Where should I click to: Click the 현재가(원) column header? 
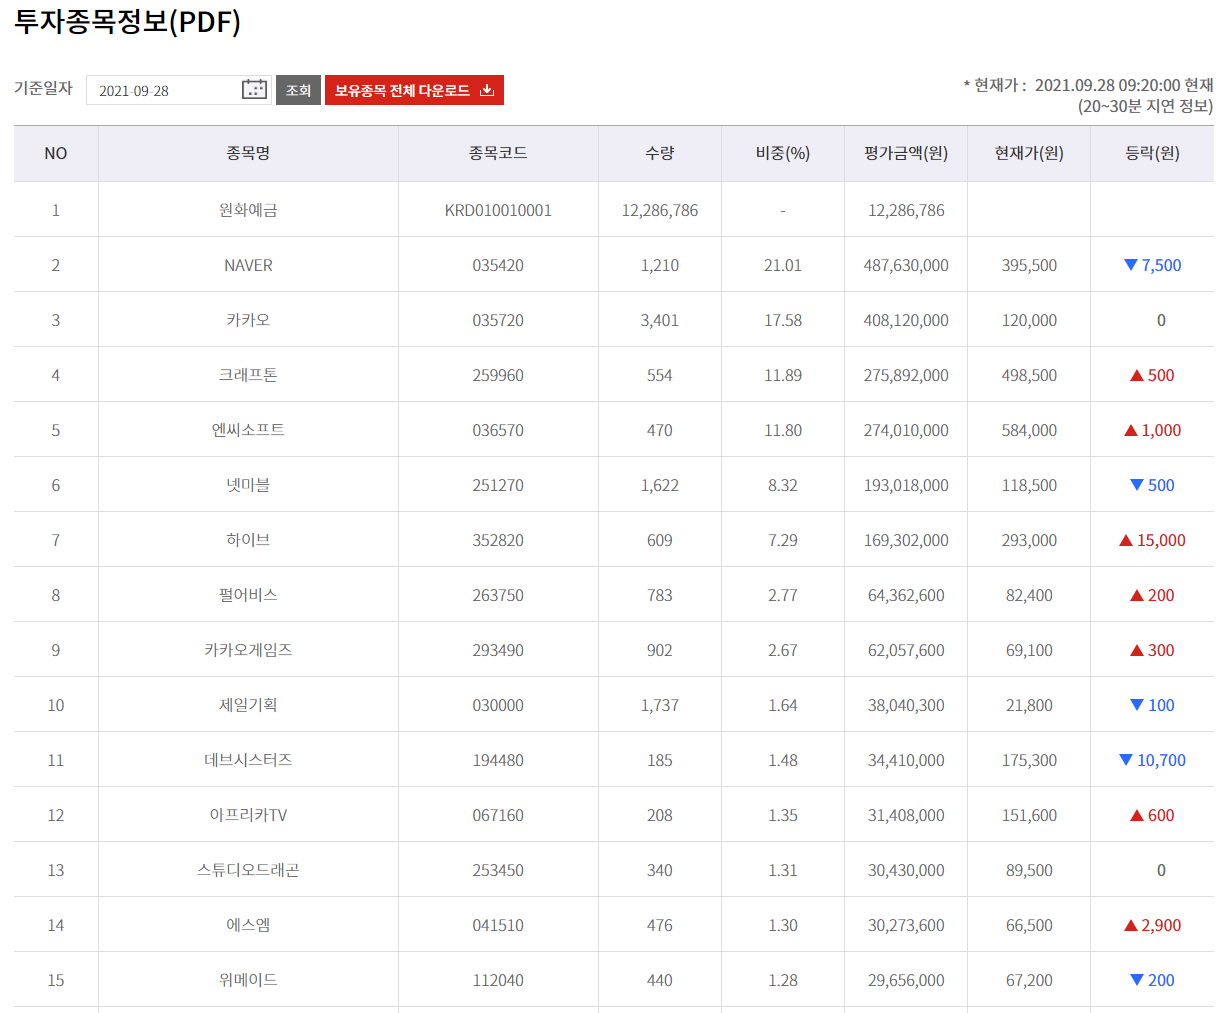click(1029, 153)
